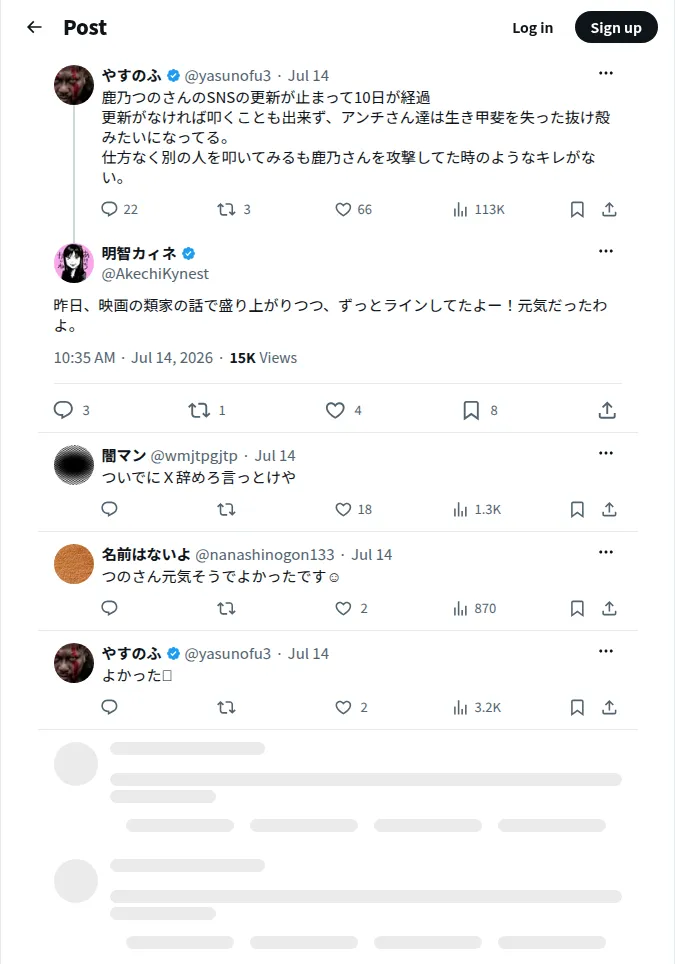Open more options for 闇マン's reply

click(606, 453)
